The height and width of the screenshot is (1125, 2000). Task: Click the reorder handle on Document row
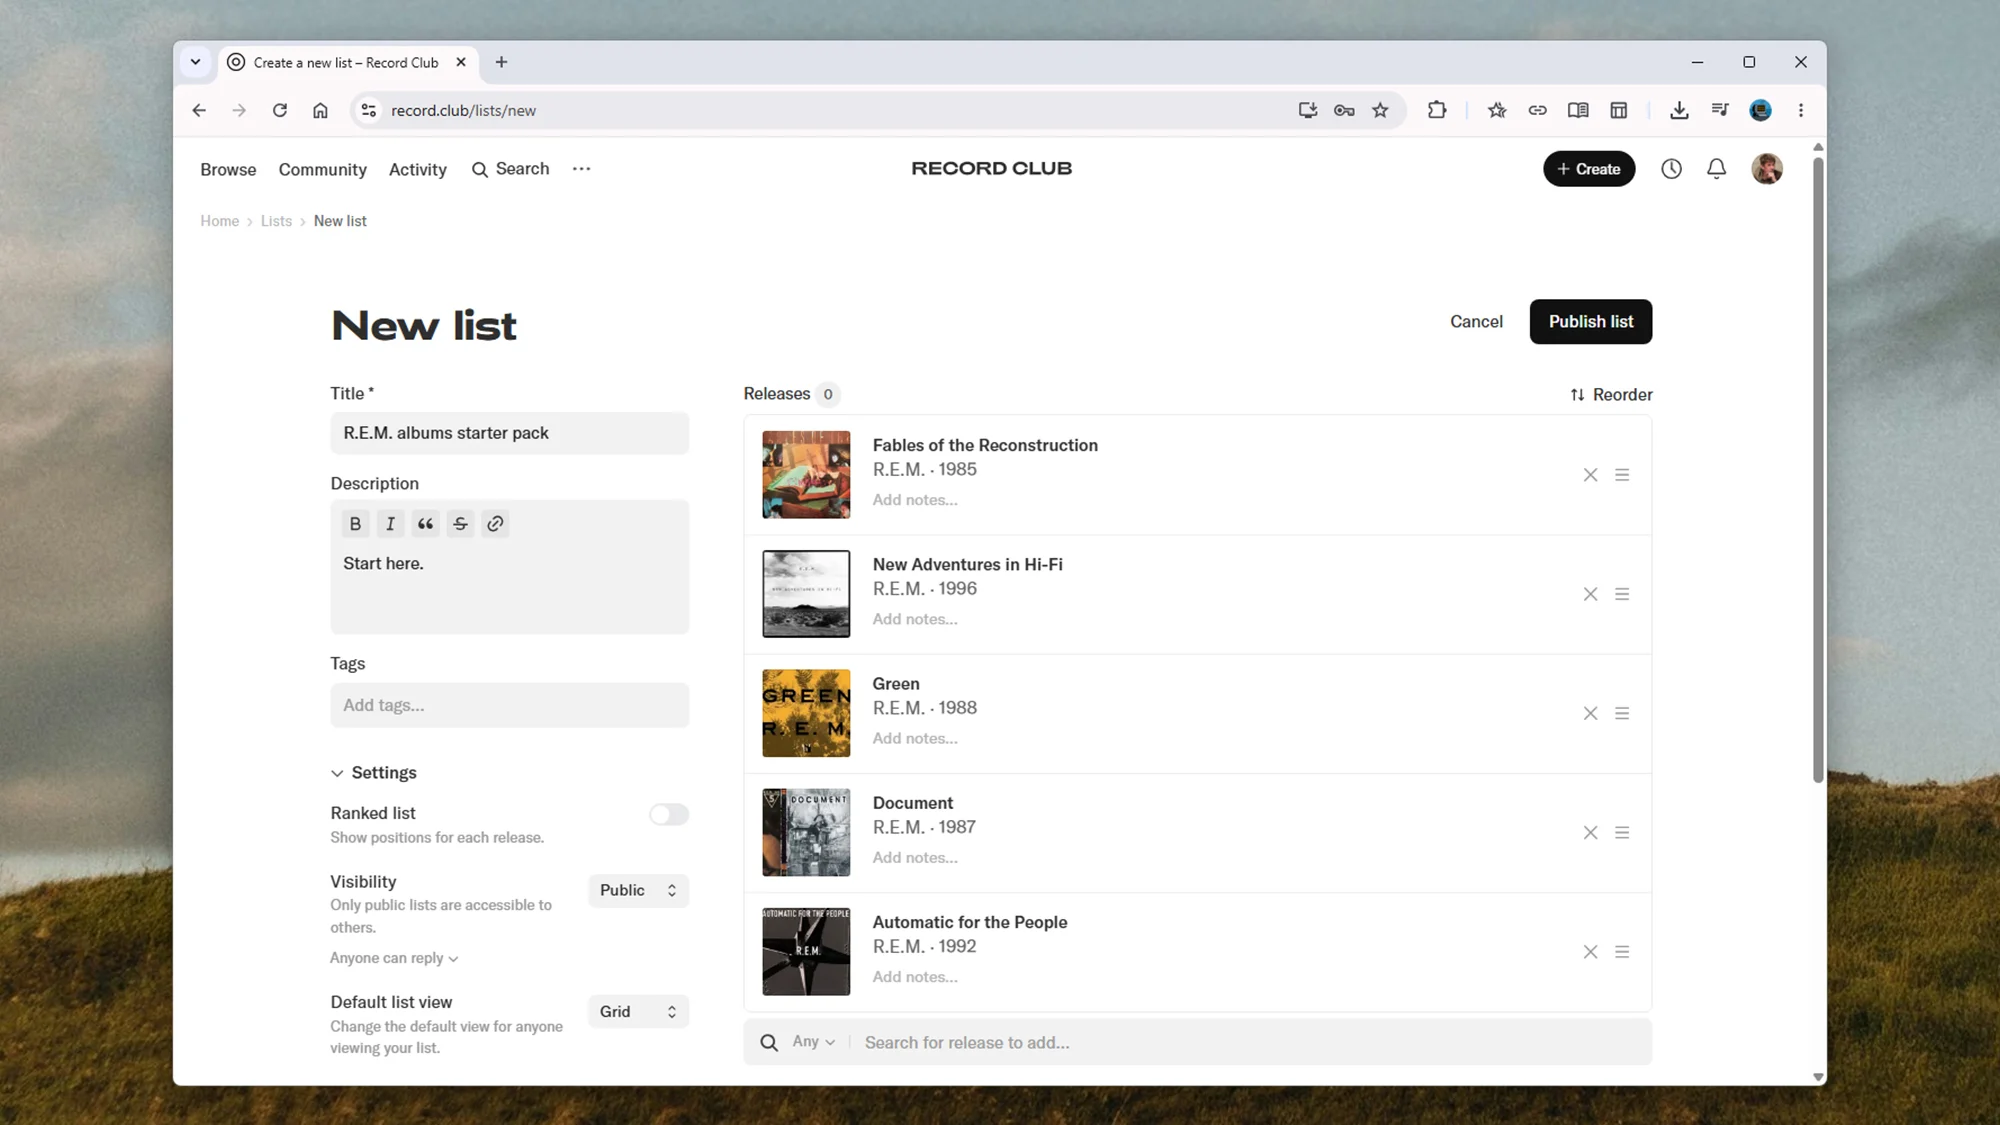(x=1622, y=832)
